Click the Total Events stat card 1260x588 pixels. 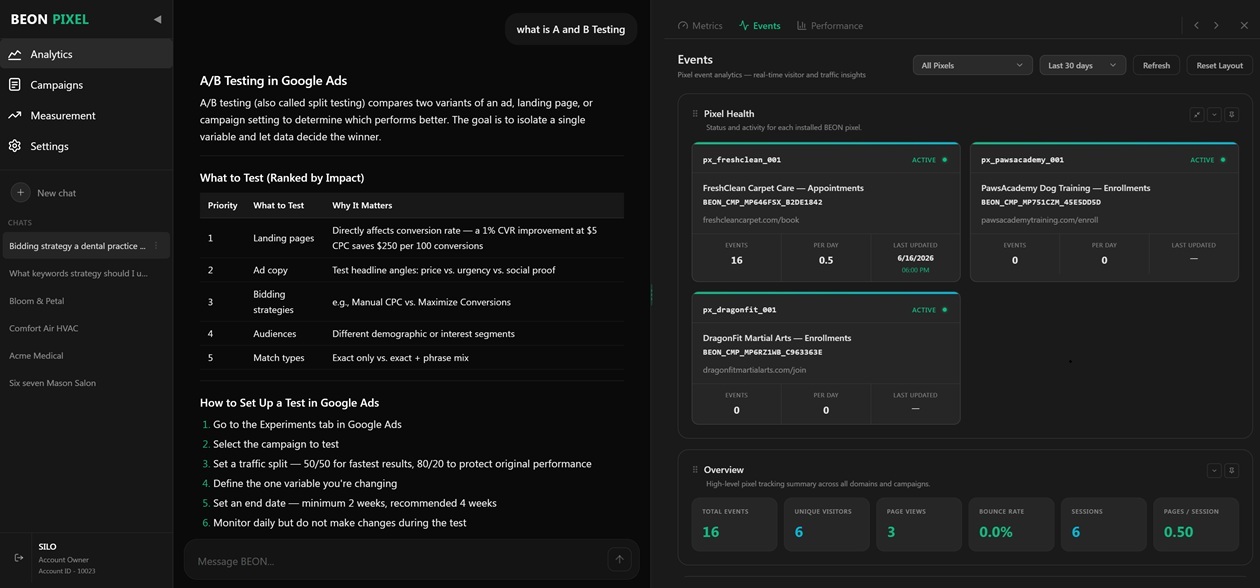click(x=734, y=524)
